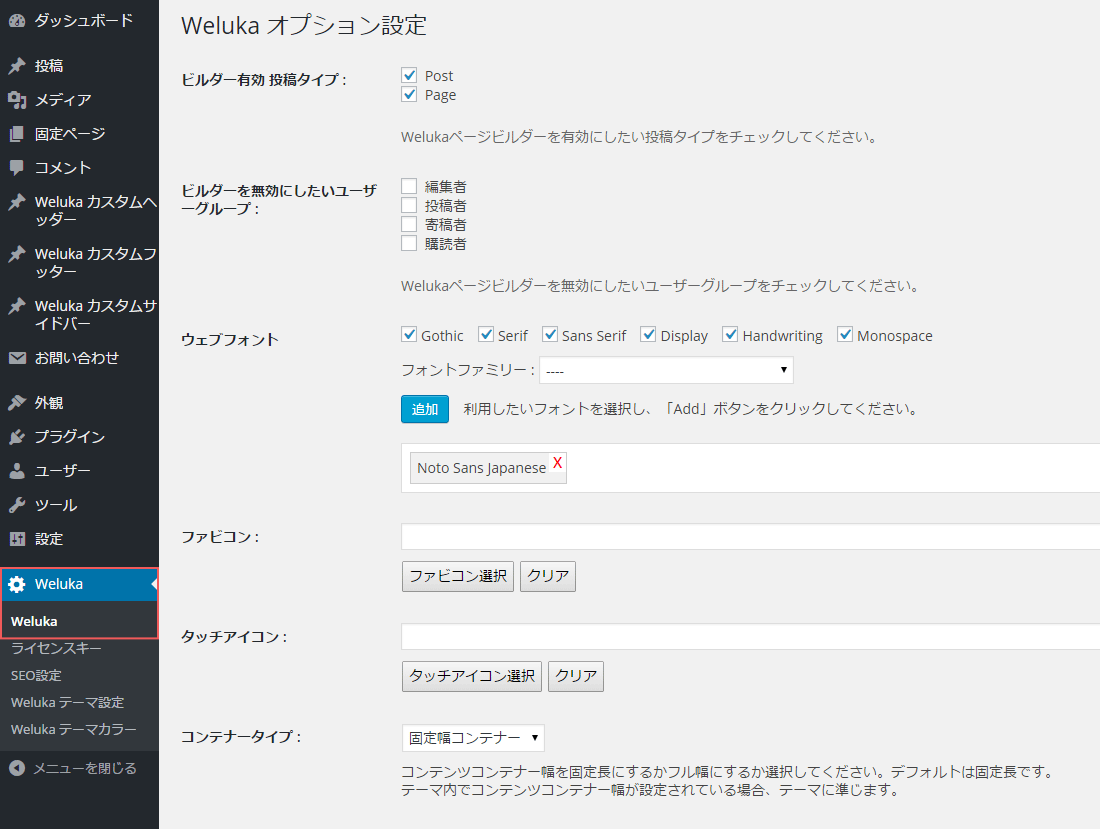Toggle the Monospace web font checkbox
Screen dimensions: 1100x829
(845, 335)
